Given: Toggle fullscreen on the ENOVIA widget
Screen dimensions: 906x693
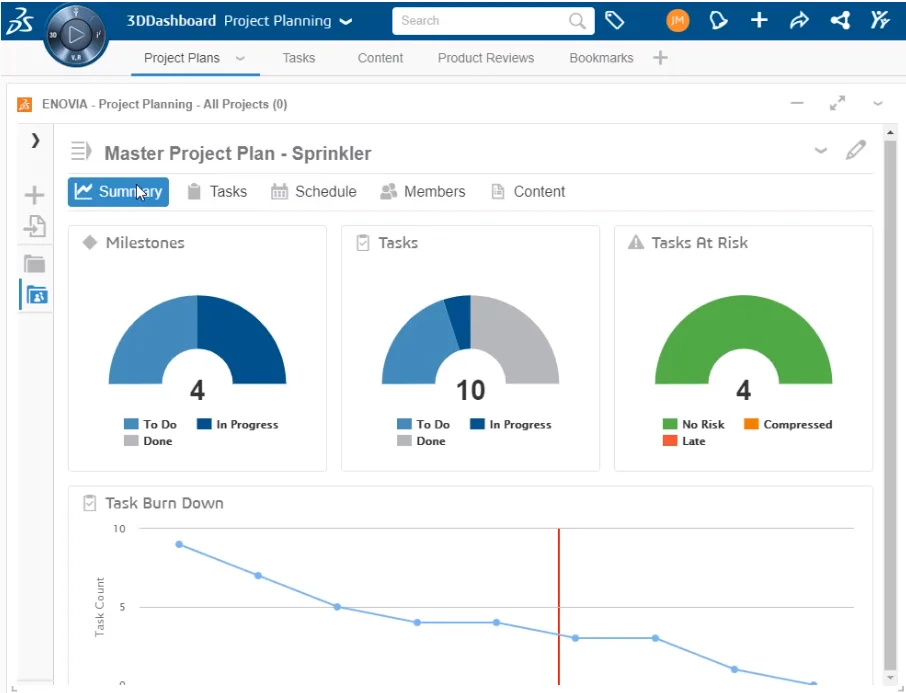Looking at the screenshot, I should [x=838, y=103].
